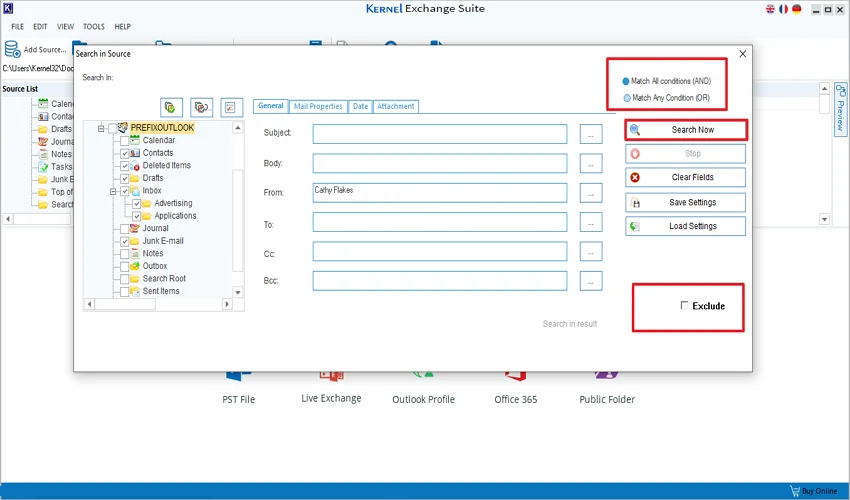Image resolution: width=850 pixels, height=500 pixels.
Task: Switch language with the French flag icon
Action: point(783,9)
